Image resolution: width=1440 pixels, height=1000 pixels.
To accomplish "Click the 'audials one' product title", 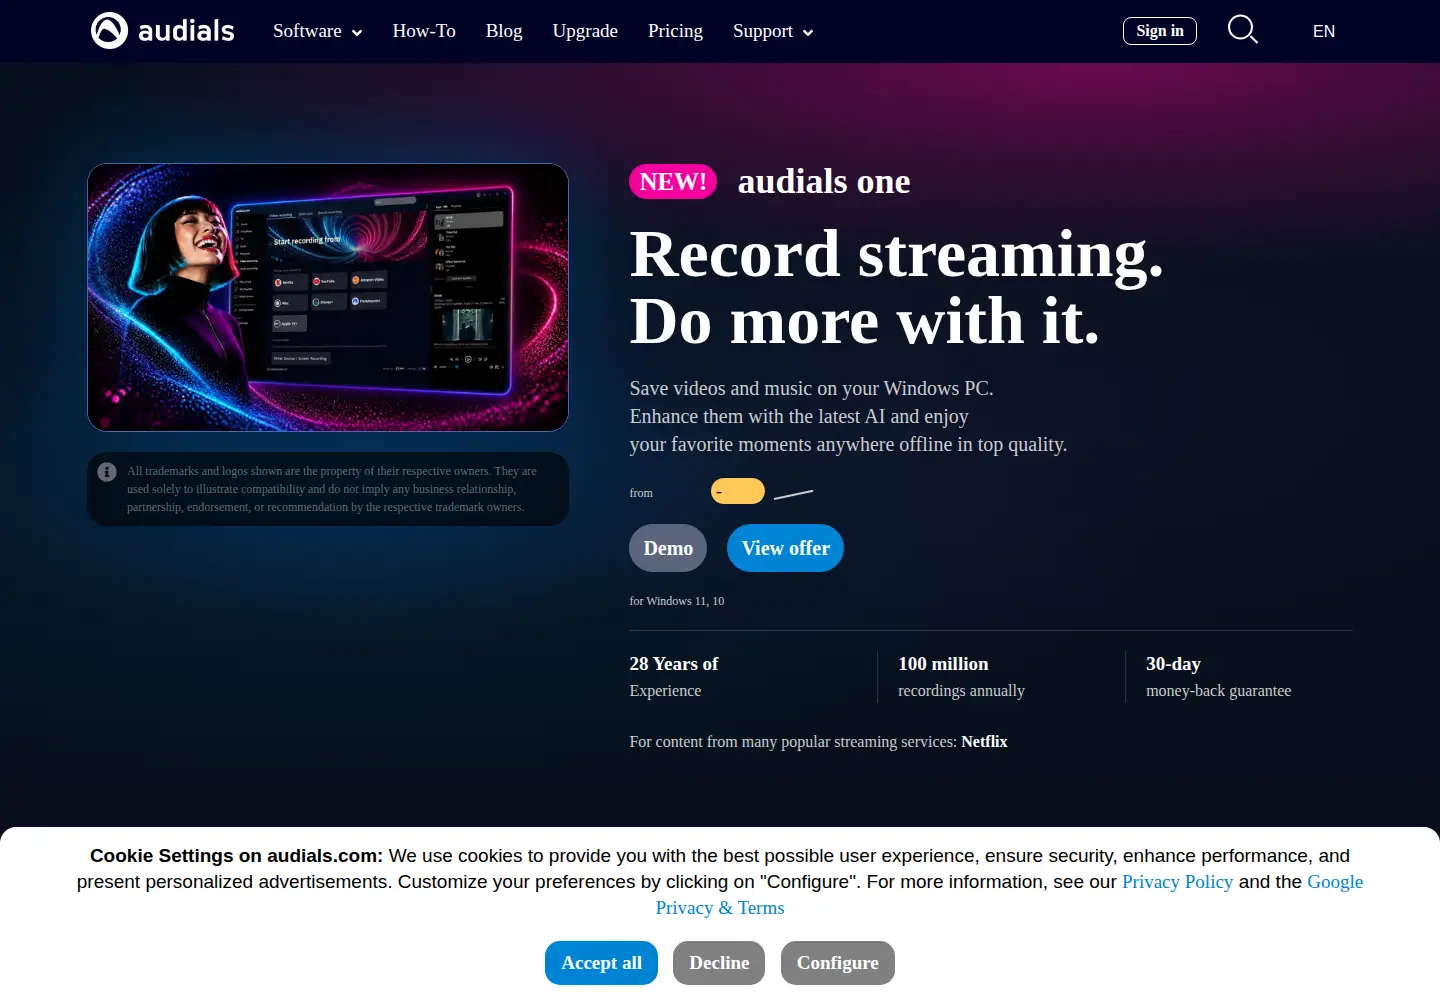I will tap(824, 182).
